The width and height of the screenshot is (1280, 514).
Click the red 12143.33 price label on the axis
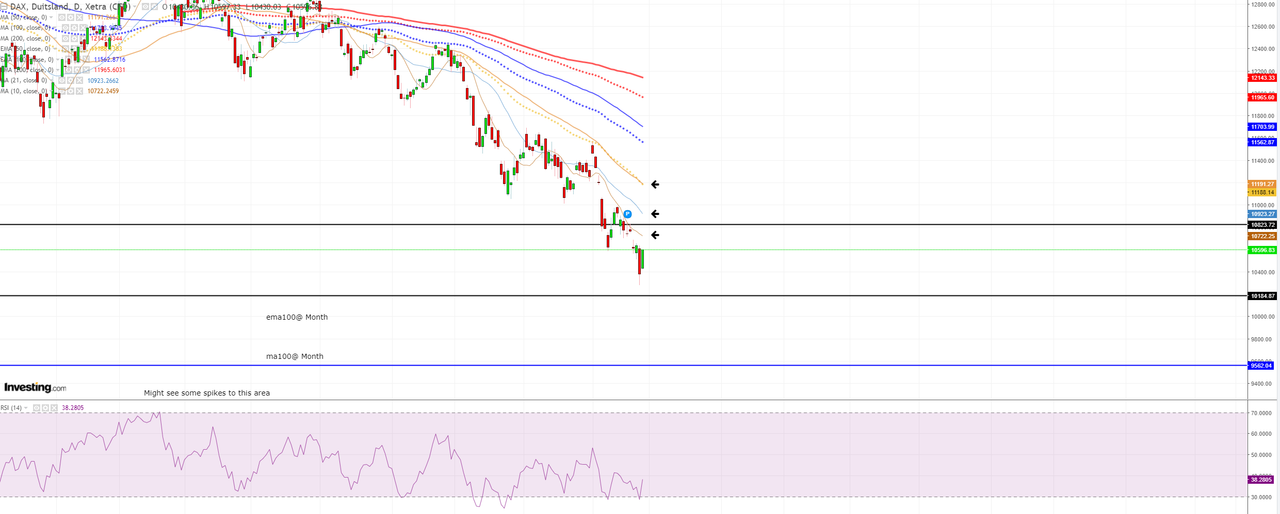(1262, 77)
